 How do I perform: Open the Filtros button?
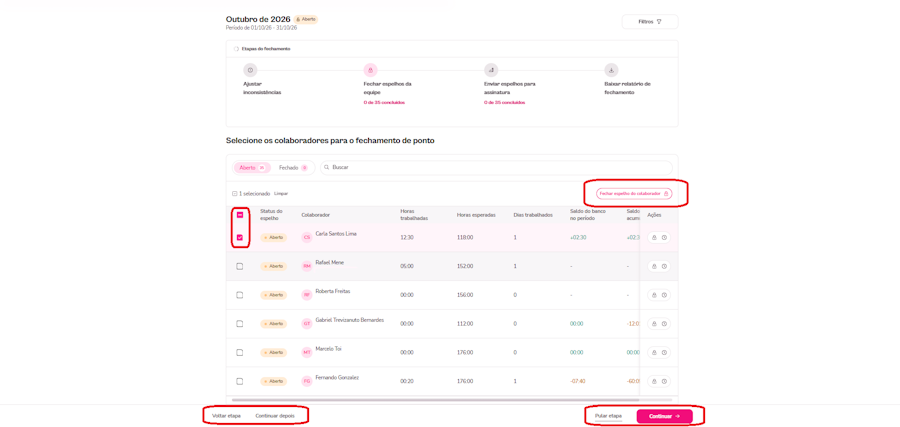(x=650, y=22)
